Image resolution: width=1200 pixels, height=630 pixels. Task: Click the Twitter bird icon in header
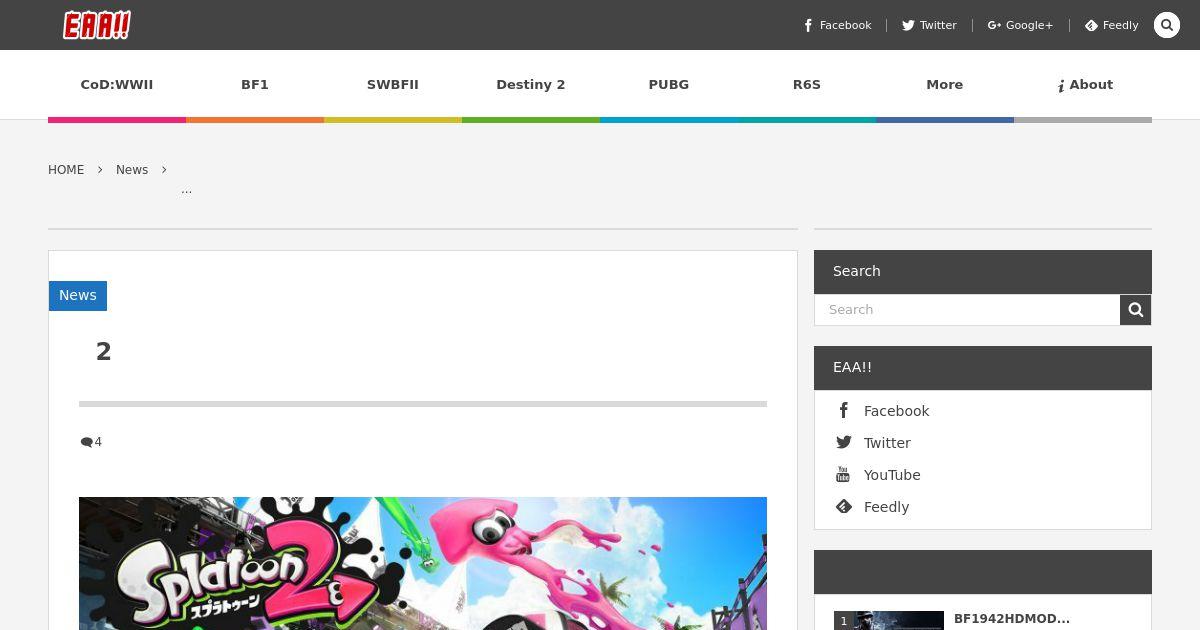908,25
